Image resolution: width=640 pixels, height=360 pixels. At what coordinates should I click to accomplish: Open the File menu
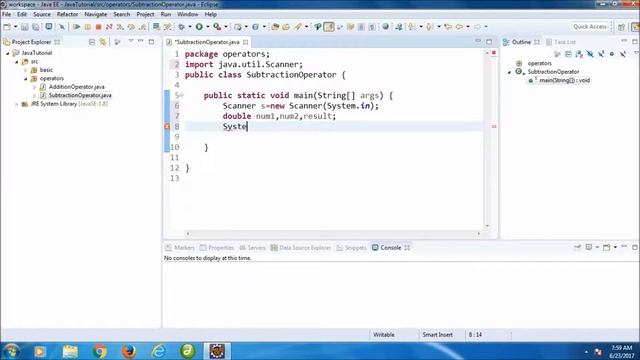[7, 14]
